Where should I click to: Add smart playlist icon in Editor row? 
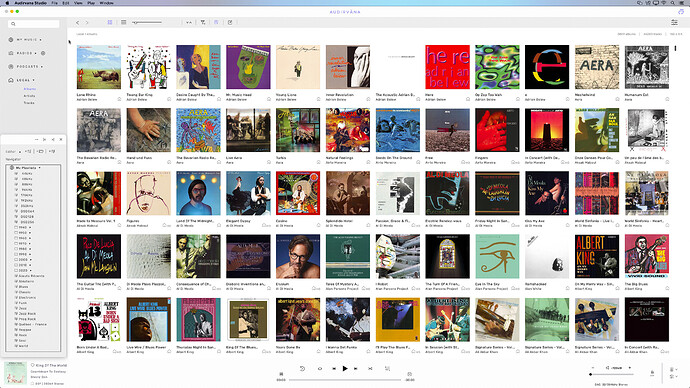(x=52, y=151)
